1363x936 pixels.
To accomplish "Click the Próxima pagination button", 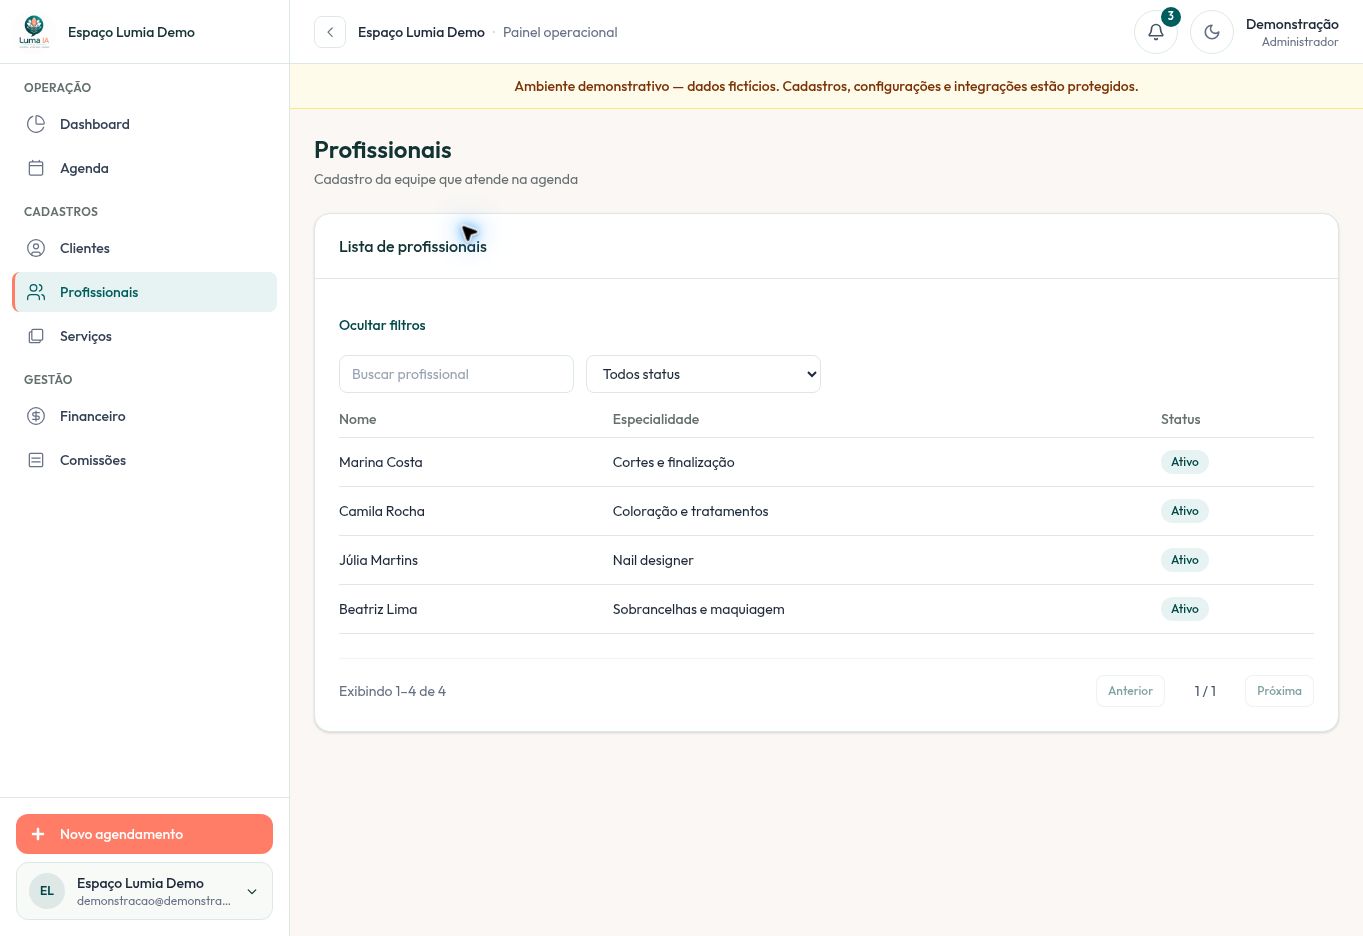I will pos(1279,691).
